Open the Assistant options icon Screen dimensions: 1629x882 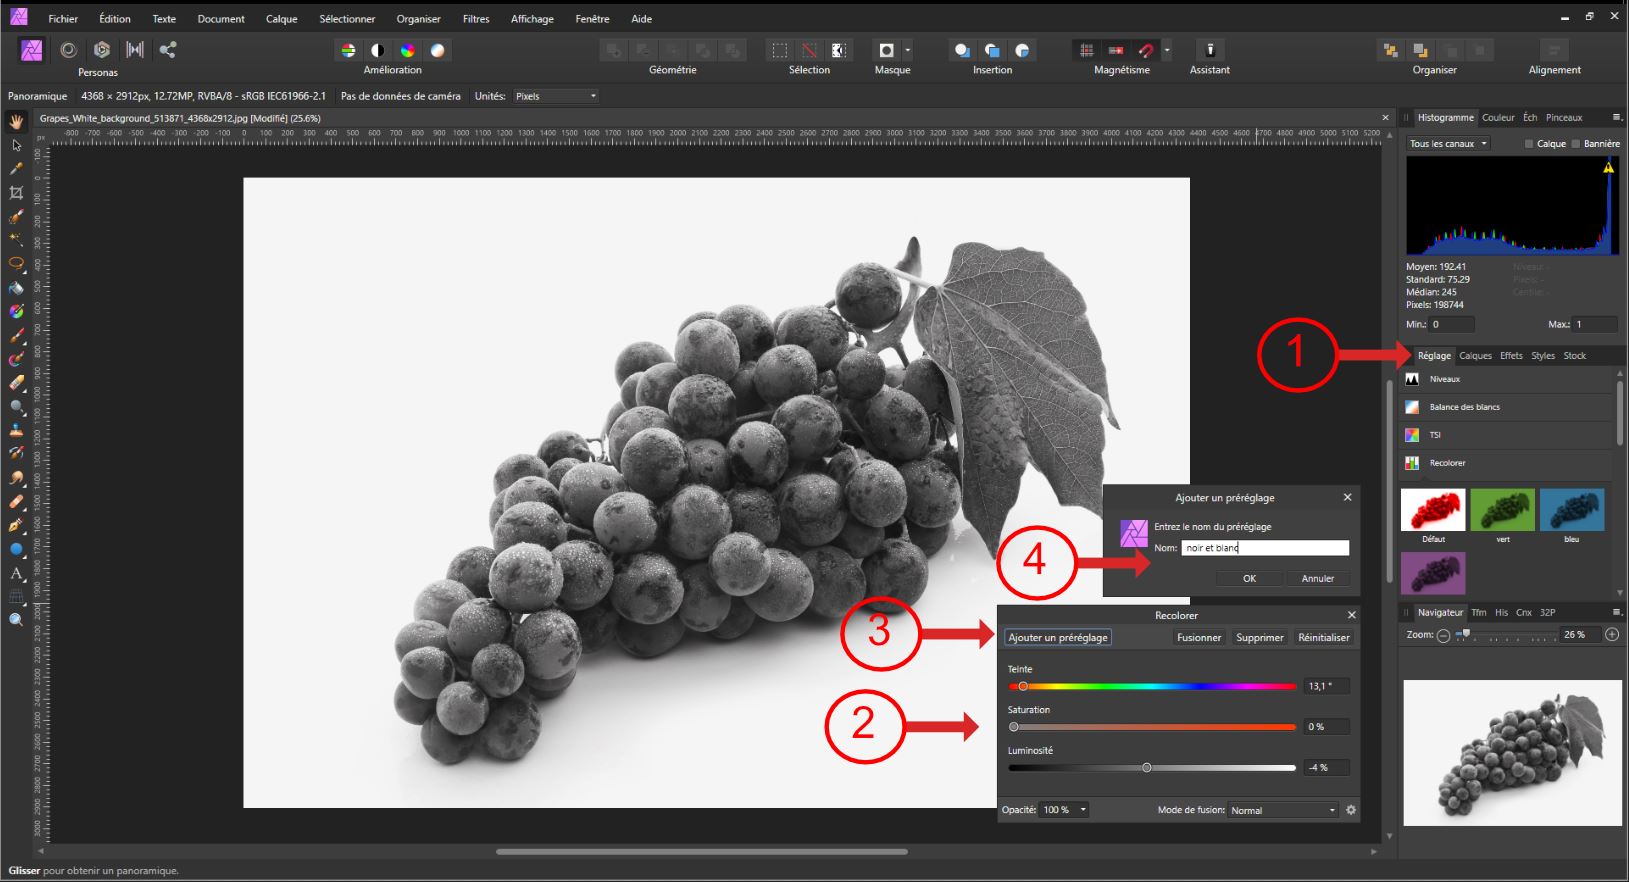point(1210,50)
